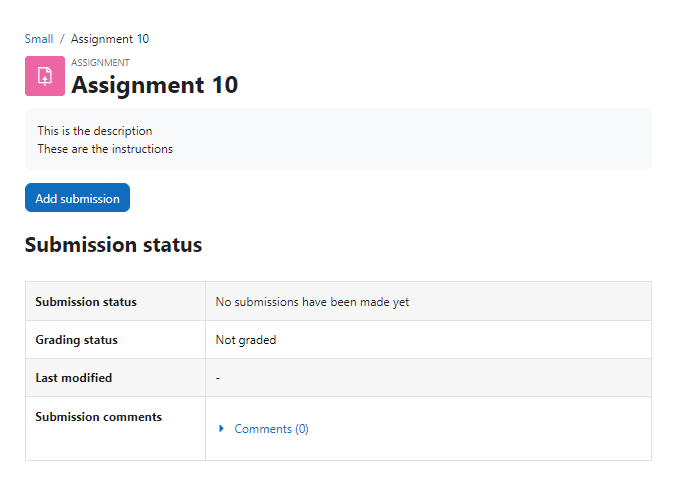689x483 pixels.
Task: Click the Add submission button
Action: (x=77, y=198)
